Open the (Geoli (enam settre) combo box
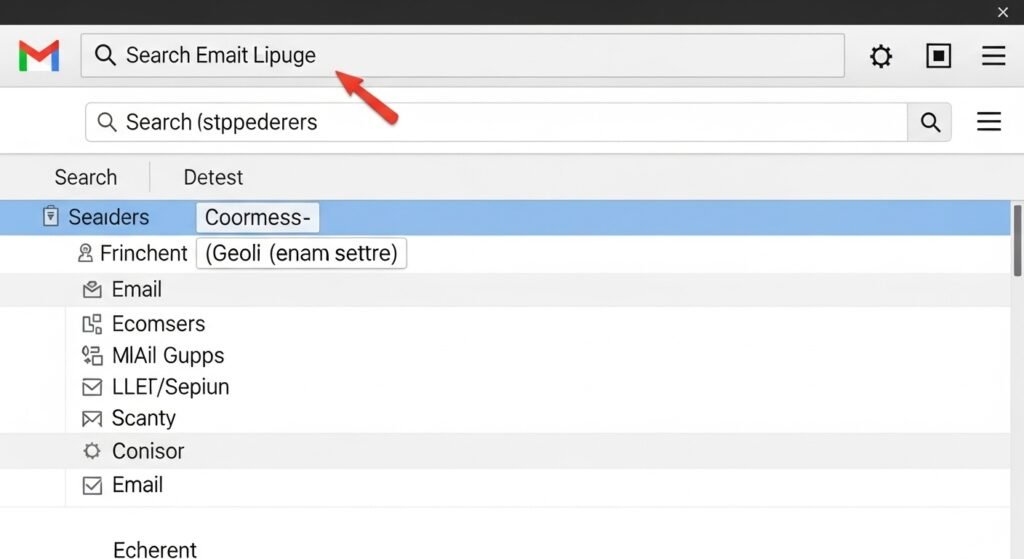The width and height of the screenshot is (1024, 559). [x=301, y=254]
